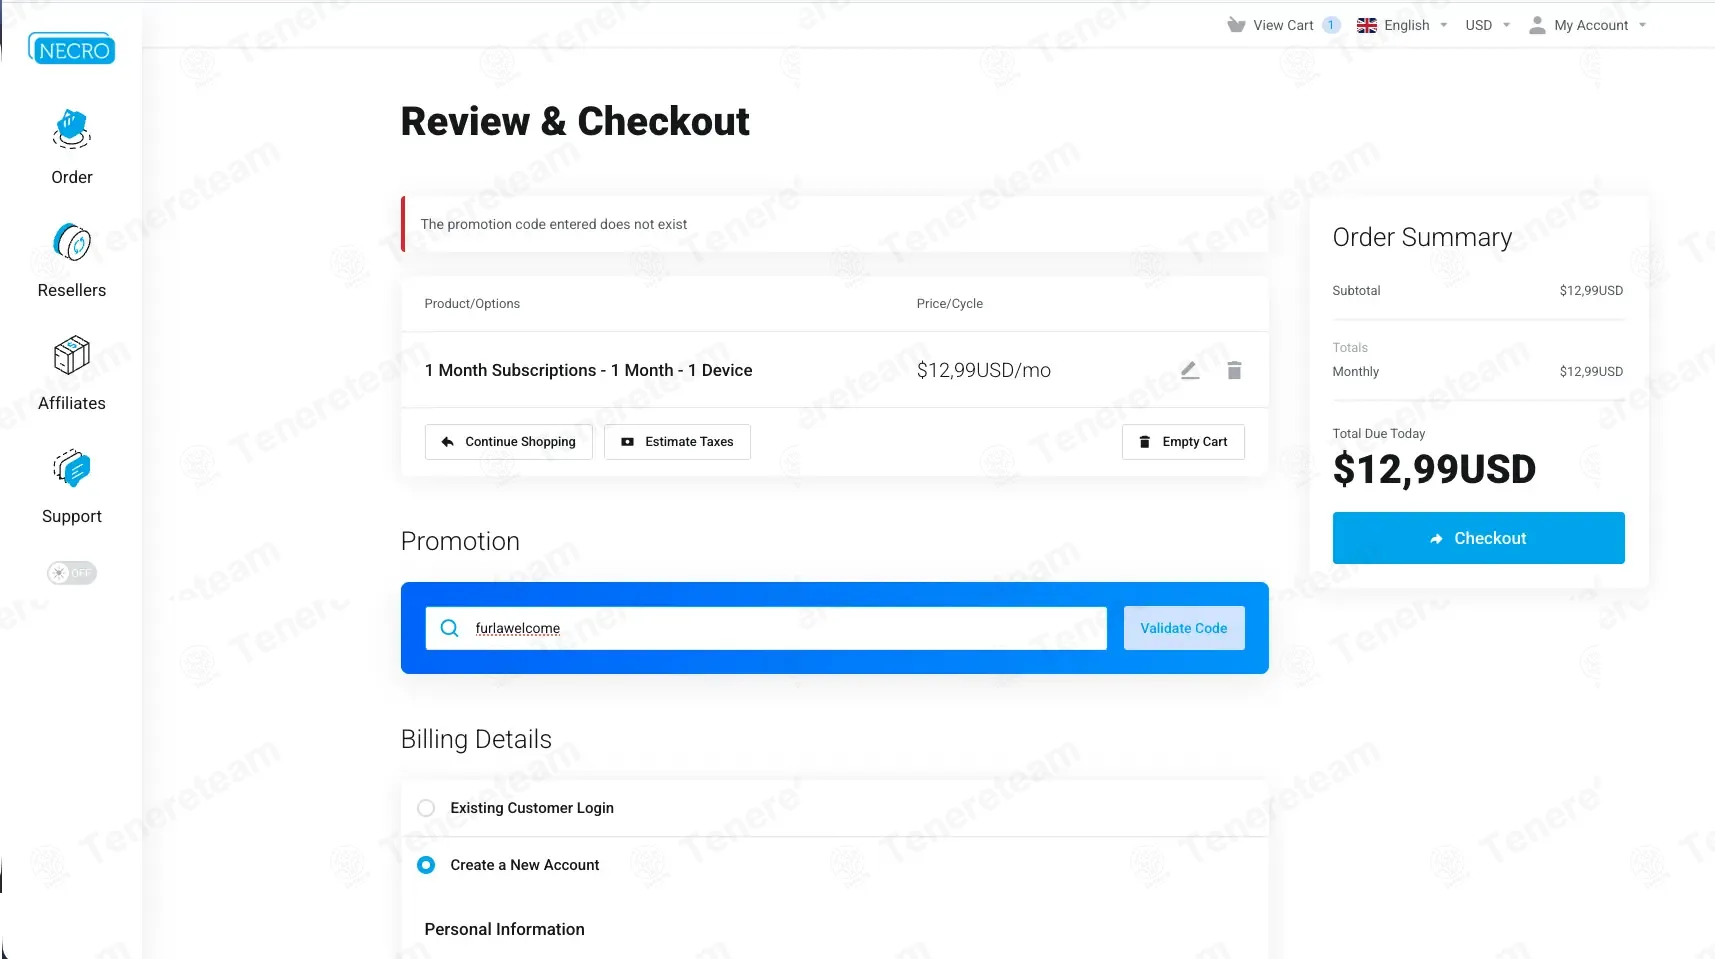
Task: Click the $12,99USD/mo price text
Action: [x=984, y=370]
